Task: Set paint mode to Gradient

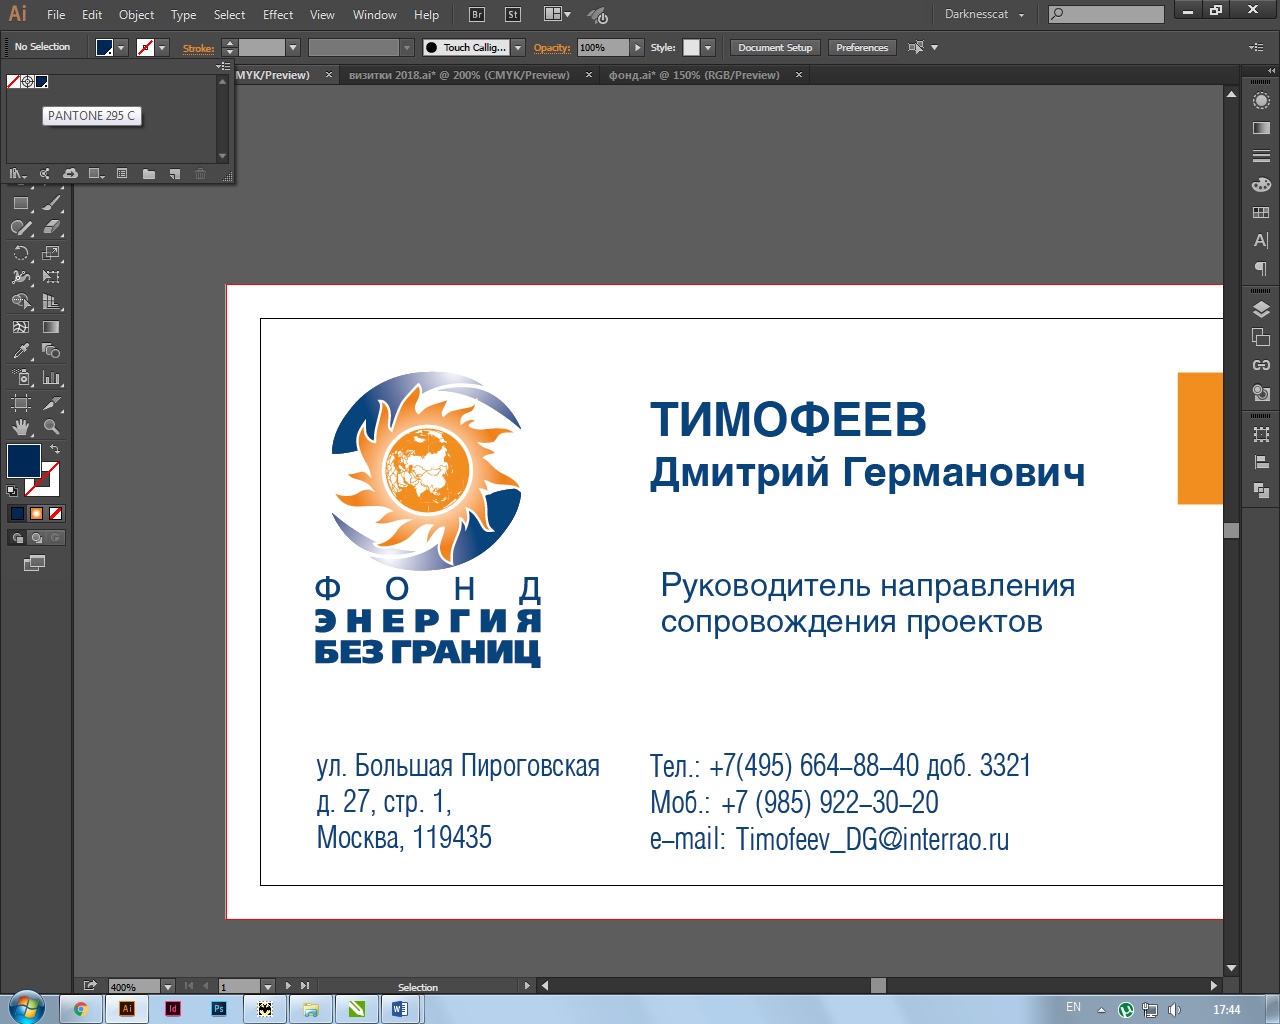Action: pos(36,514)
